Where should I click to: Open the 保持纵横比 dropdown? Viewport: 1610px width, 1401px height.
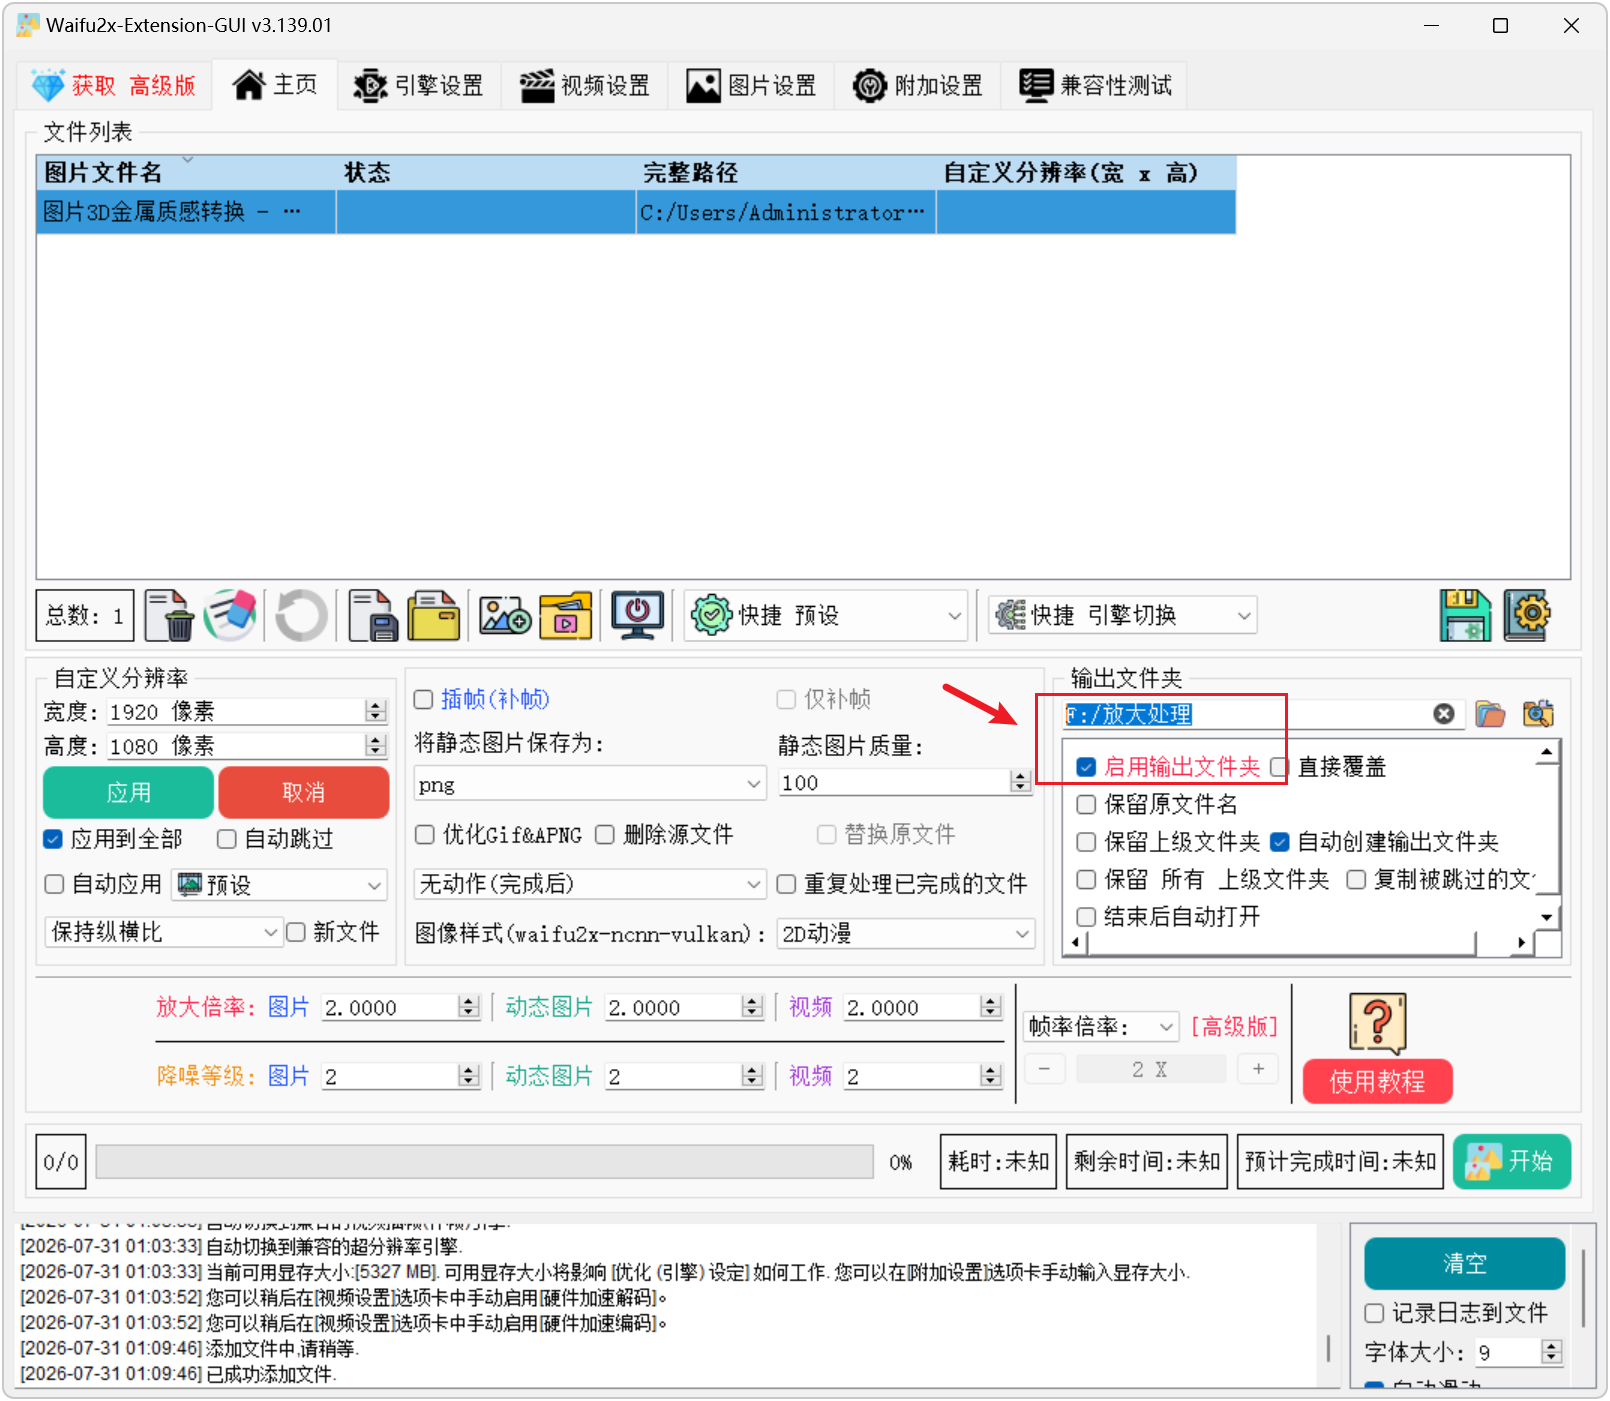(164, 932)
